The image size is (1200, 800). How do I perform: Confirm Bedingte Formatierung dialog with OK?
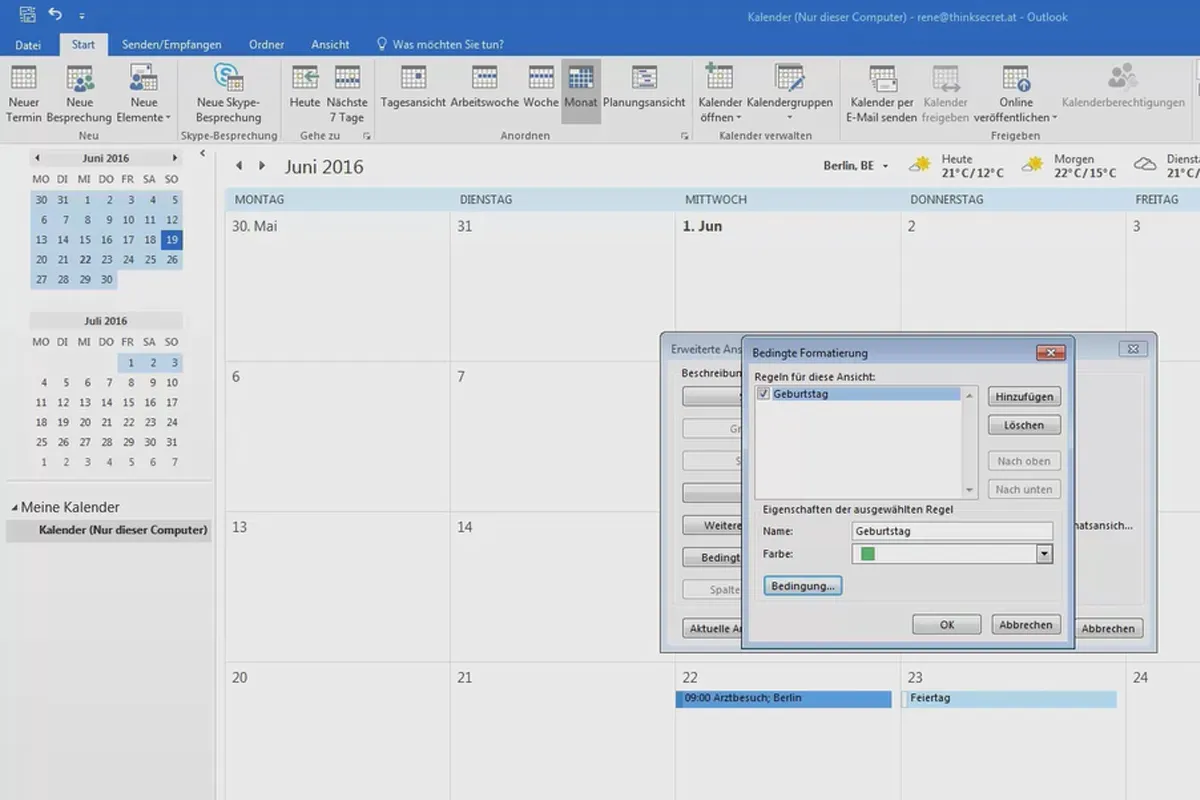click(x=947, y=625)
